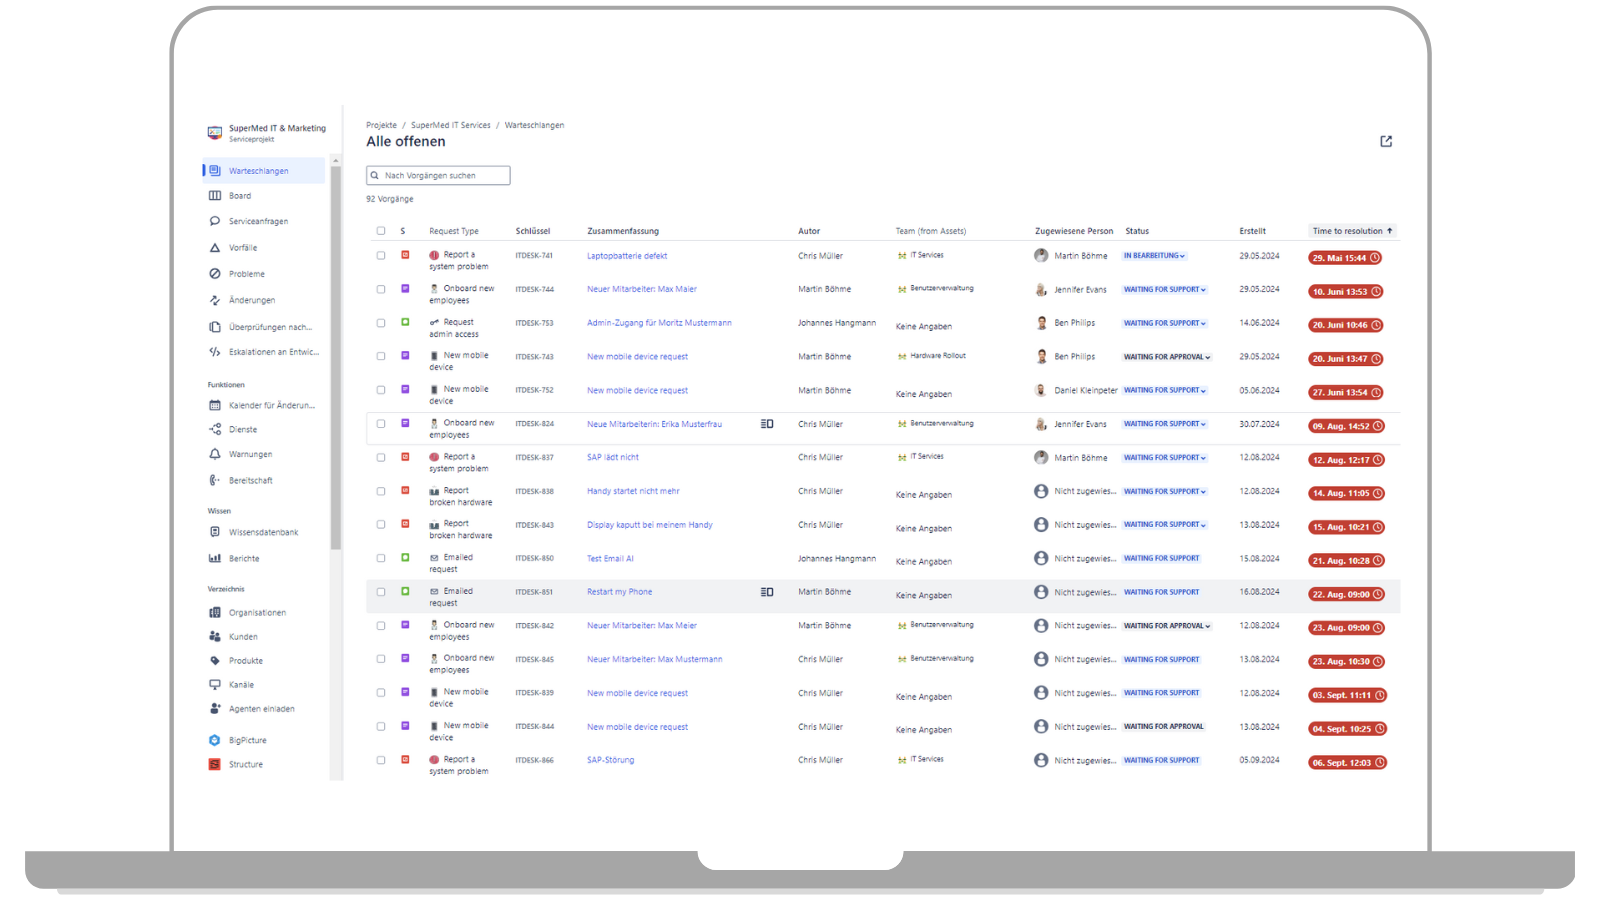Open the Produkte tag icon
1600x900 pixels.
(214, 660)
